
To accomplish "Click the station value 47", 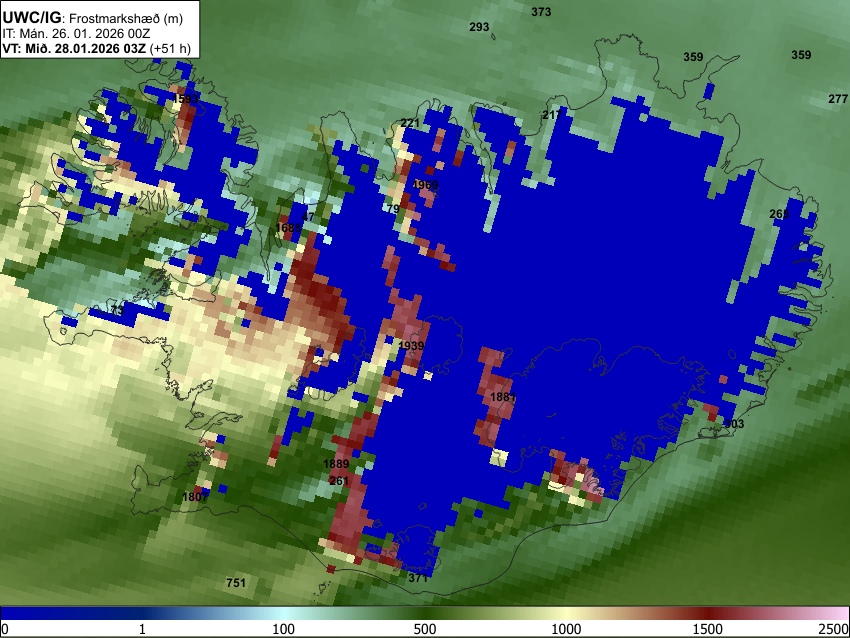I will (x=308, y=217).
